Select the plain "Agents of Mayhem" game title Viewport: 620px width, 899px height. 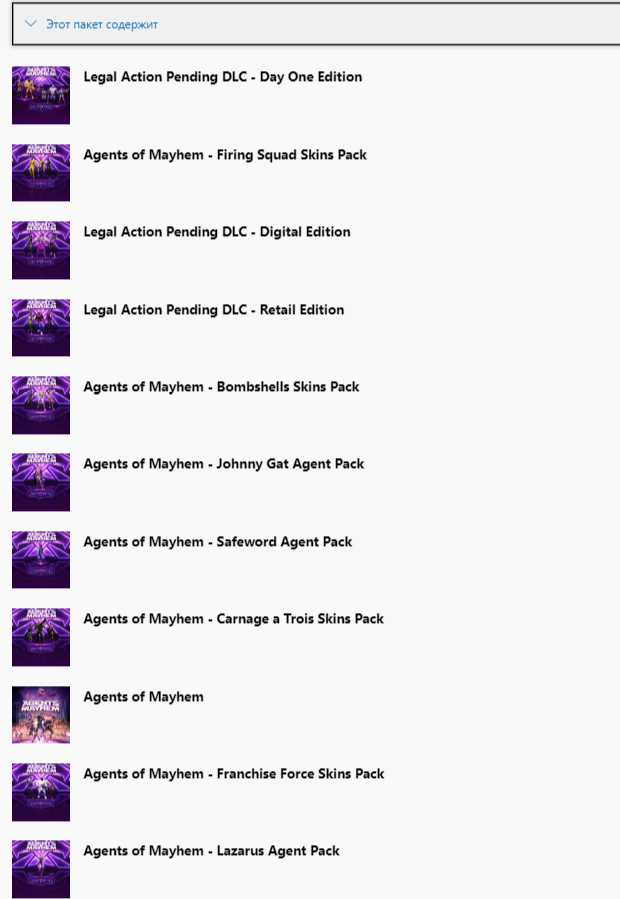[x=143, y=697]
